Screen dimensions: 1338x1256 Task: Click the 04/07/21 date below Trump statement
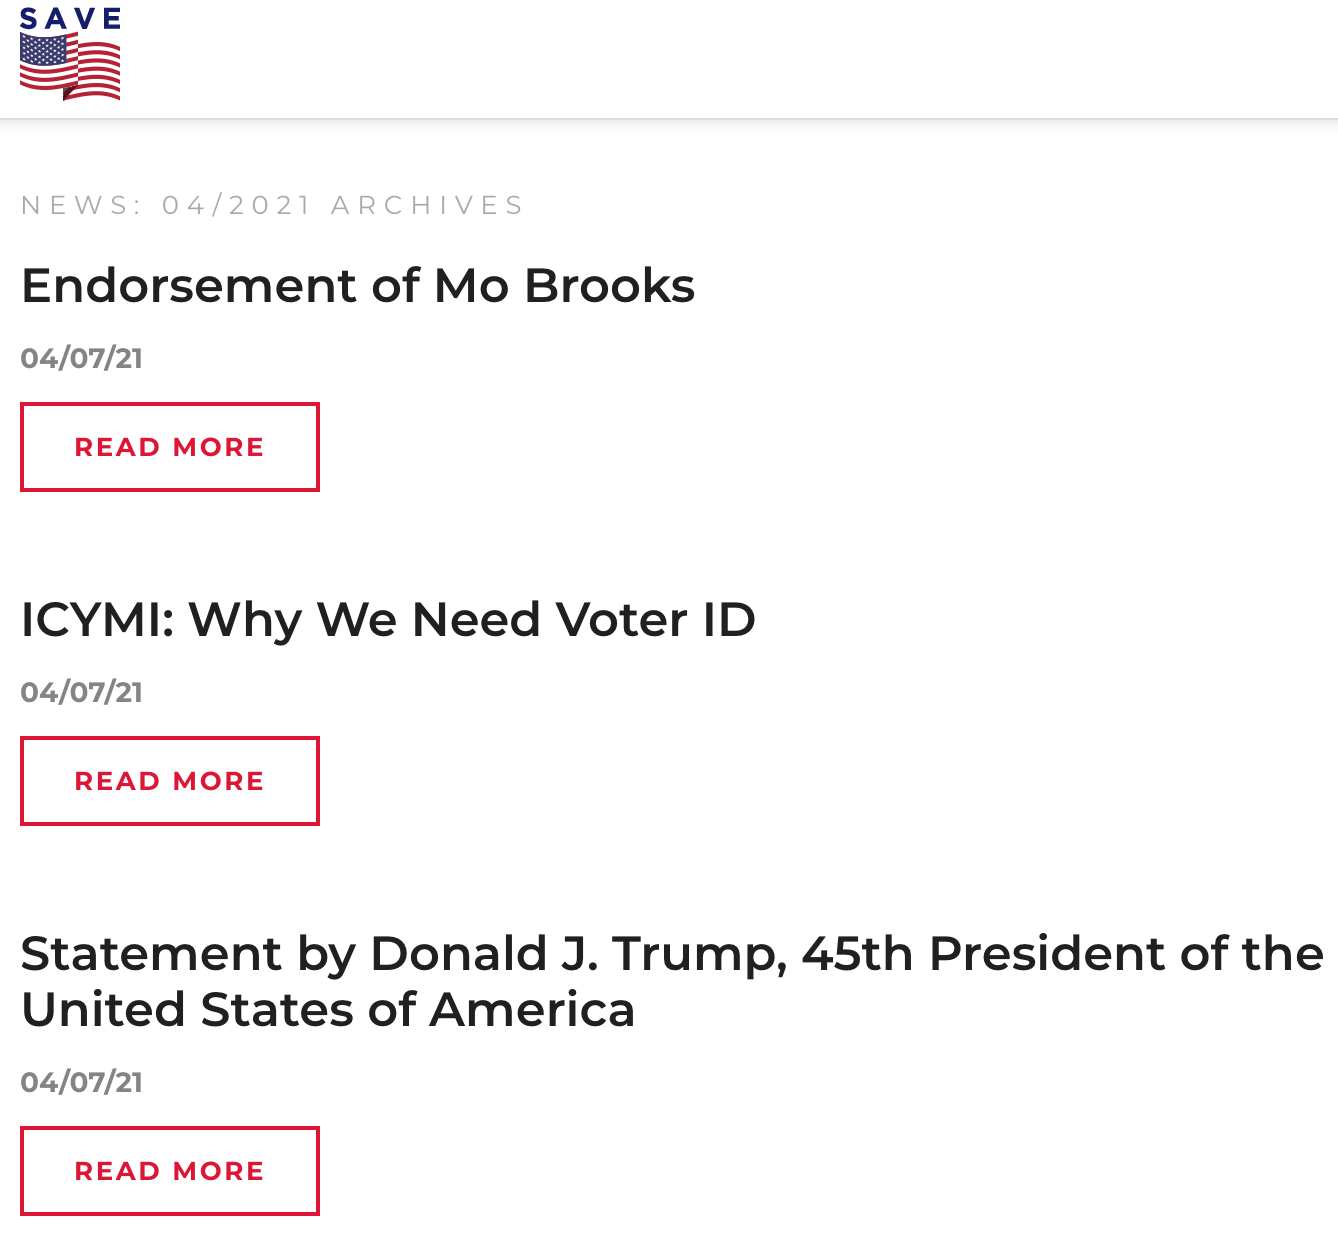[x=82, y=1082]
